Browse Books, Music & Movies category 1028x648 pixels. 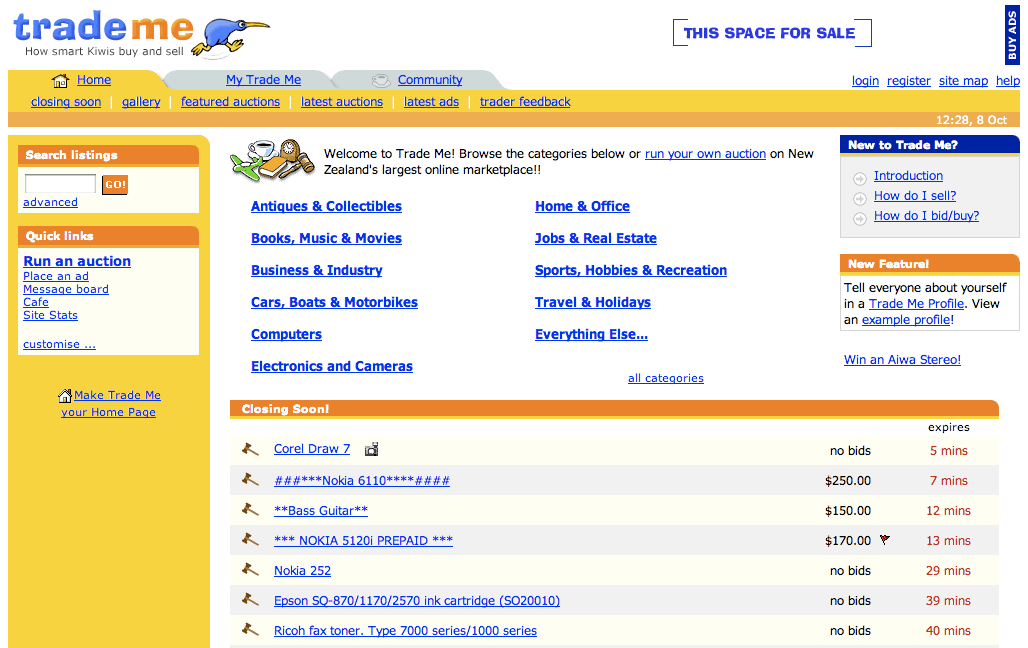(x=326, y=238)
